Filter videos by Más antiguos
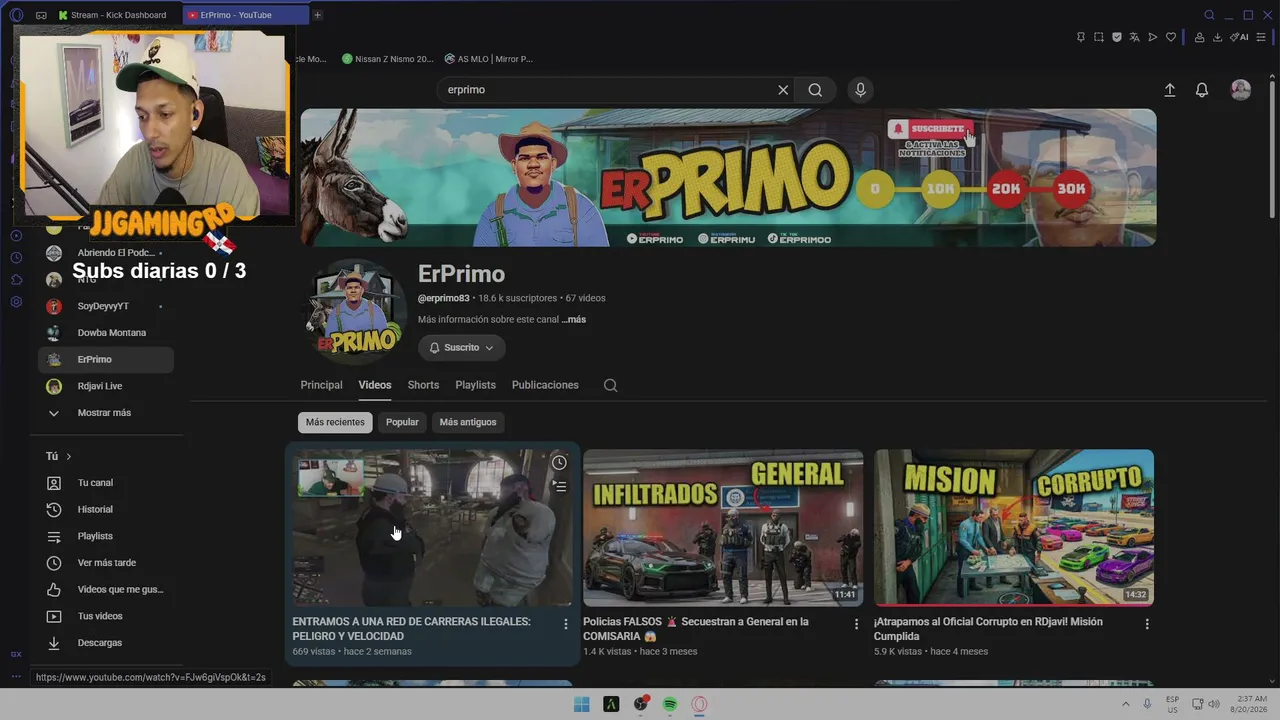Screen dimensions: 1280x720 tap(468, 422)
